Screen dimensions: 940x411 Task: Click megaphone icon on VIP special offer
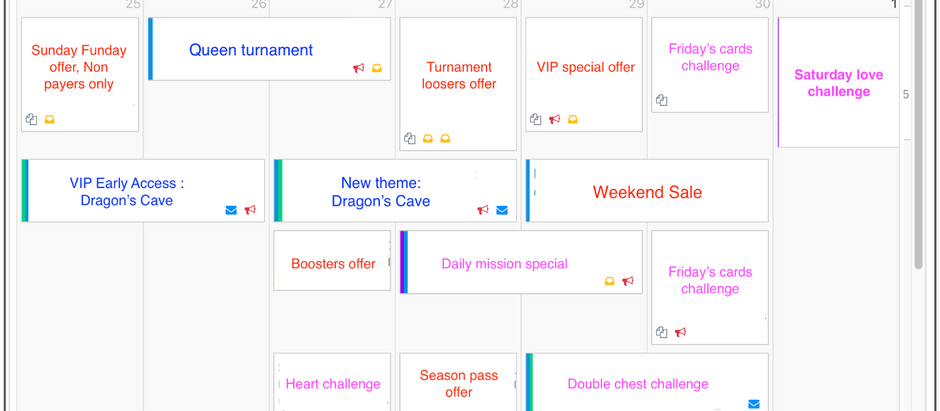pyautogui.click(x=554, y=119)
